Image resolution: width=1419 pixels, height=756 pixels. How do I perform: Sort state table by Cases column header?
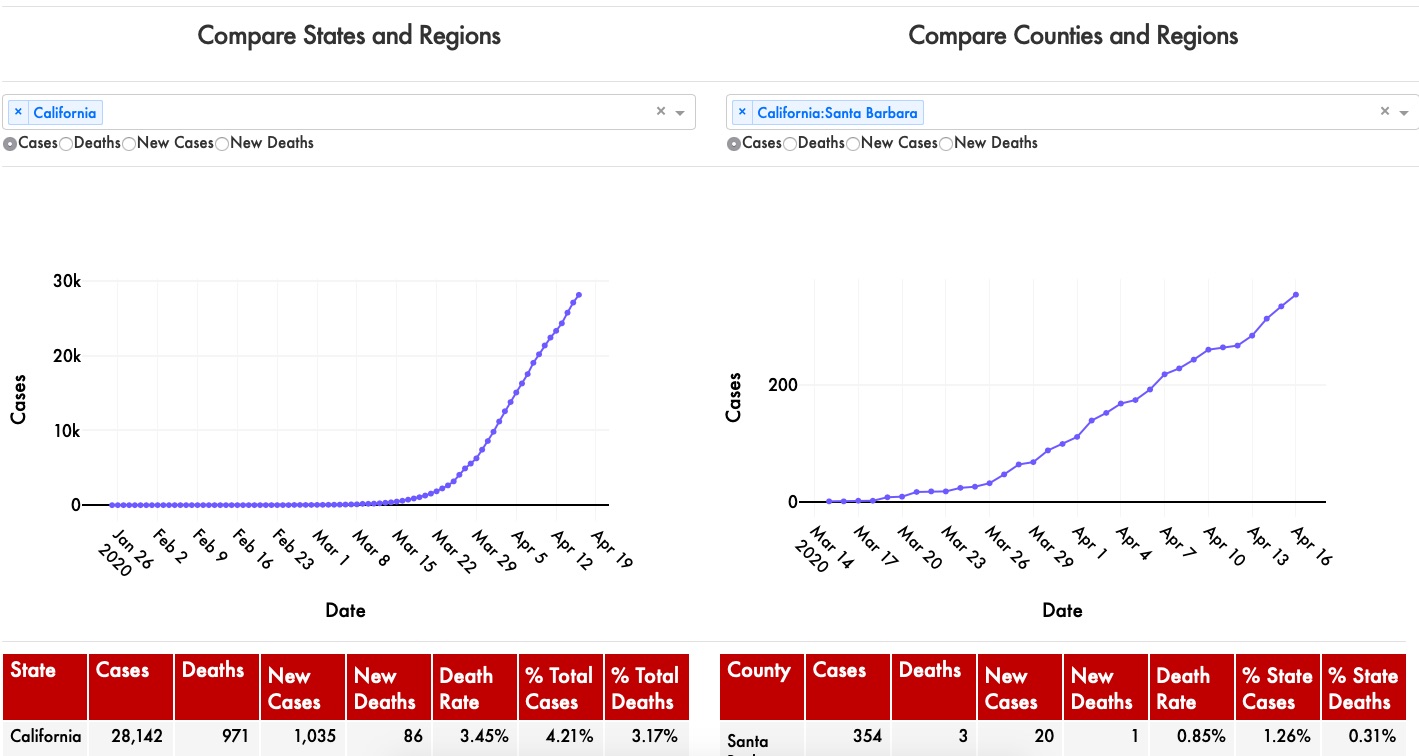[x=132, y=688]
